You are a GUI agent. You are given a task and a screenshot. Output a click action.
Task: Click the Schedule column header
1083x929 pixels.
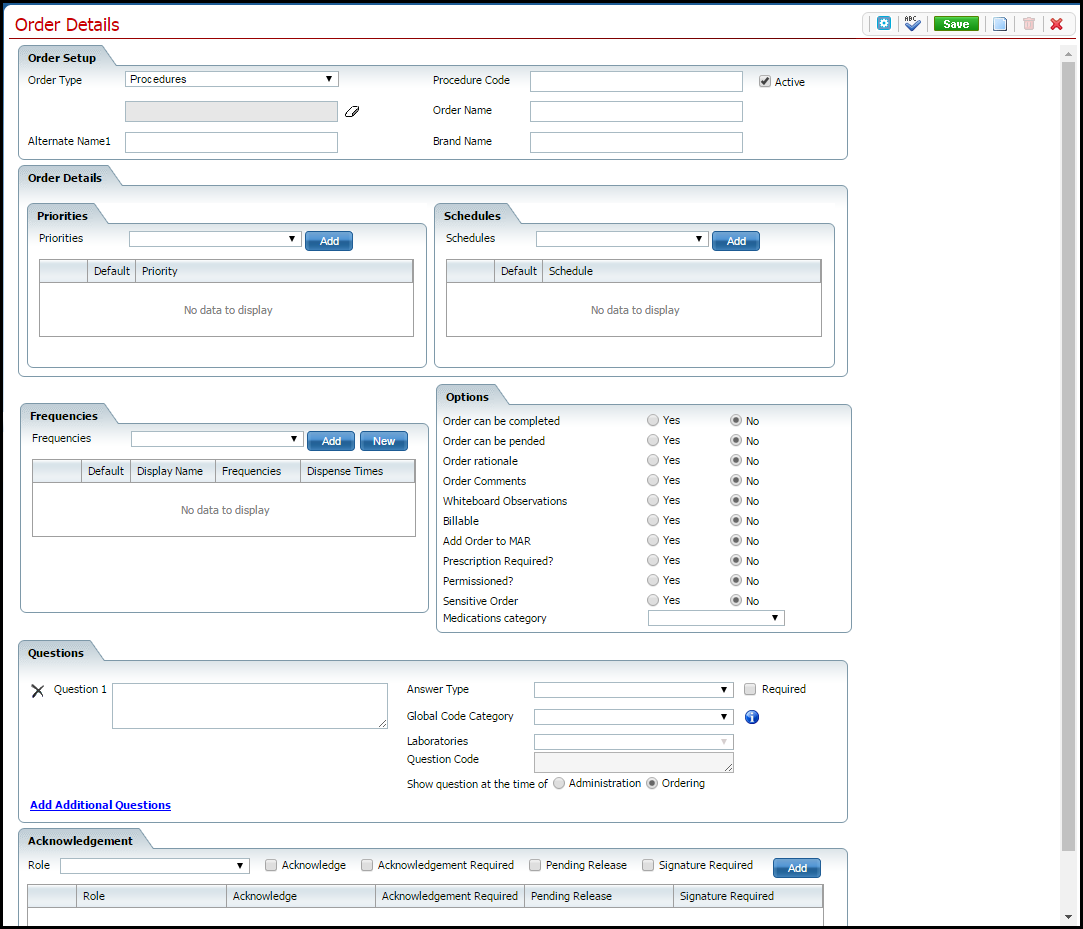pos(682,271)
